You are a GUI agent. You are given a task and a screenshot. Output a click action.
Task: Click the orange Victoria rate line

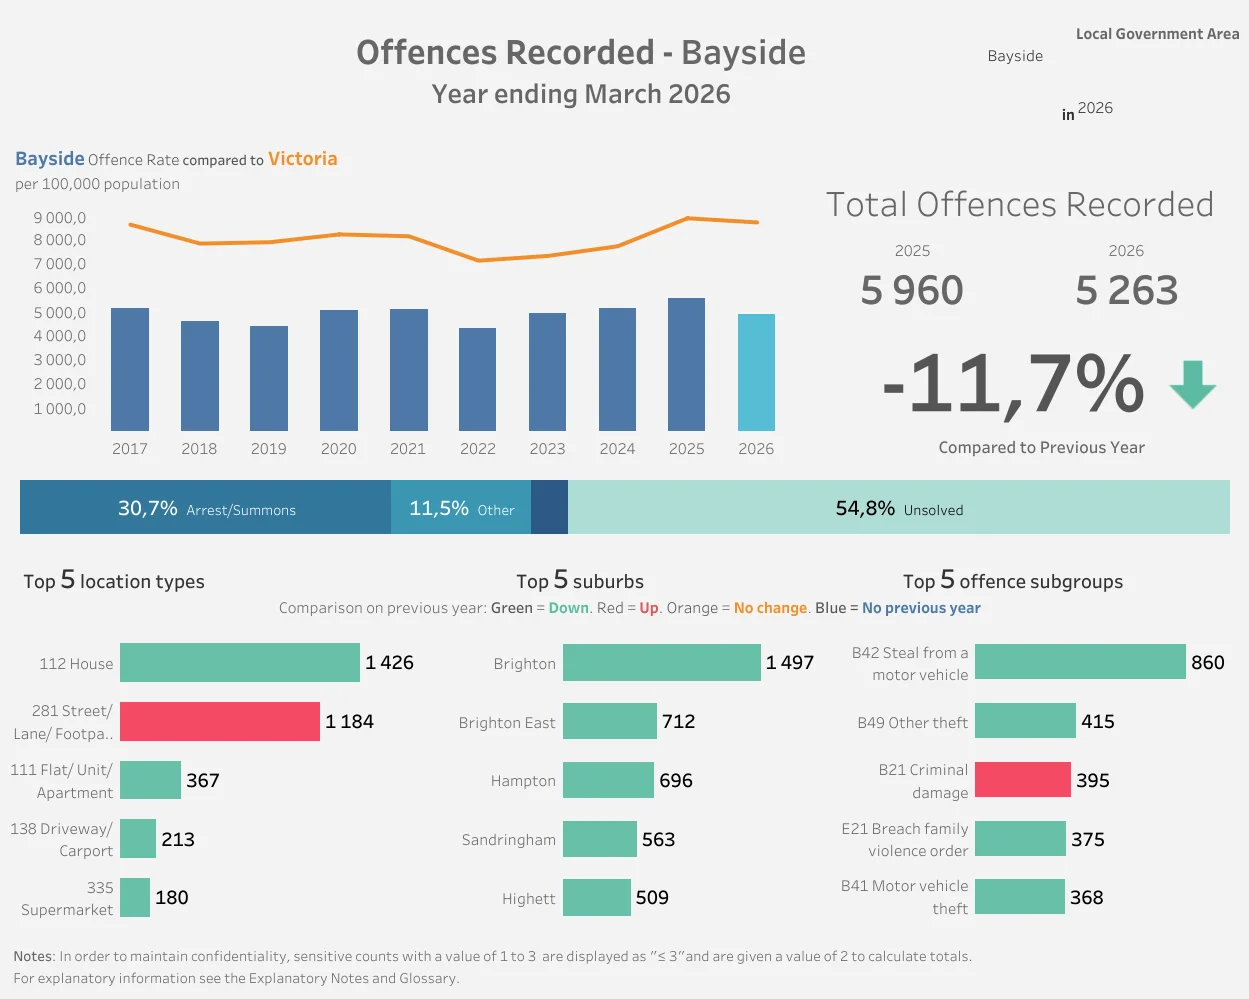point(444,238)
